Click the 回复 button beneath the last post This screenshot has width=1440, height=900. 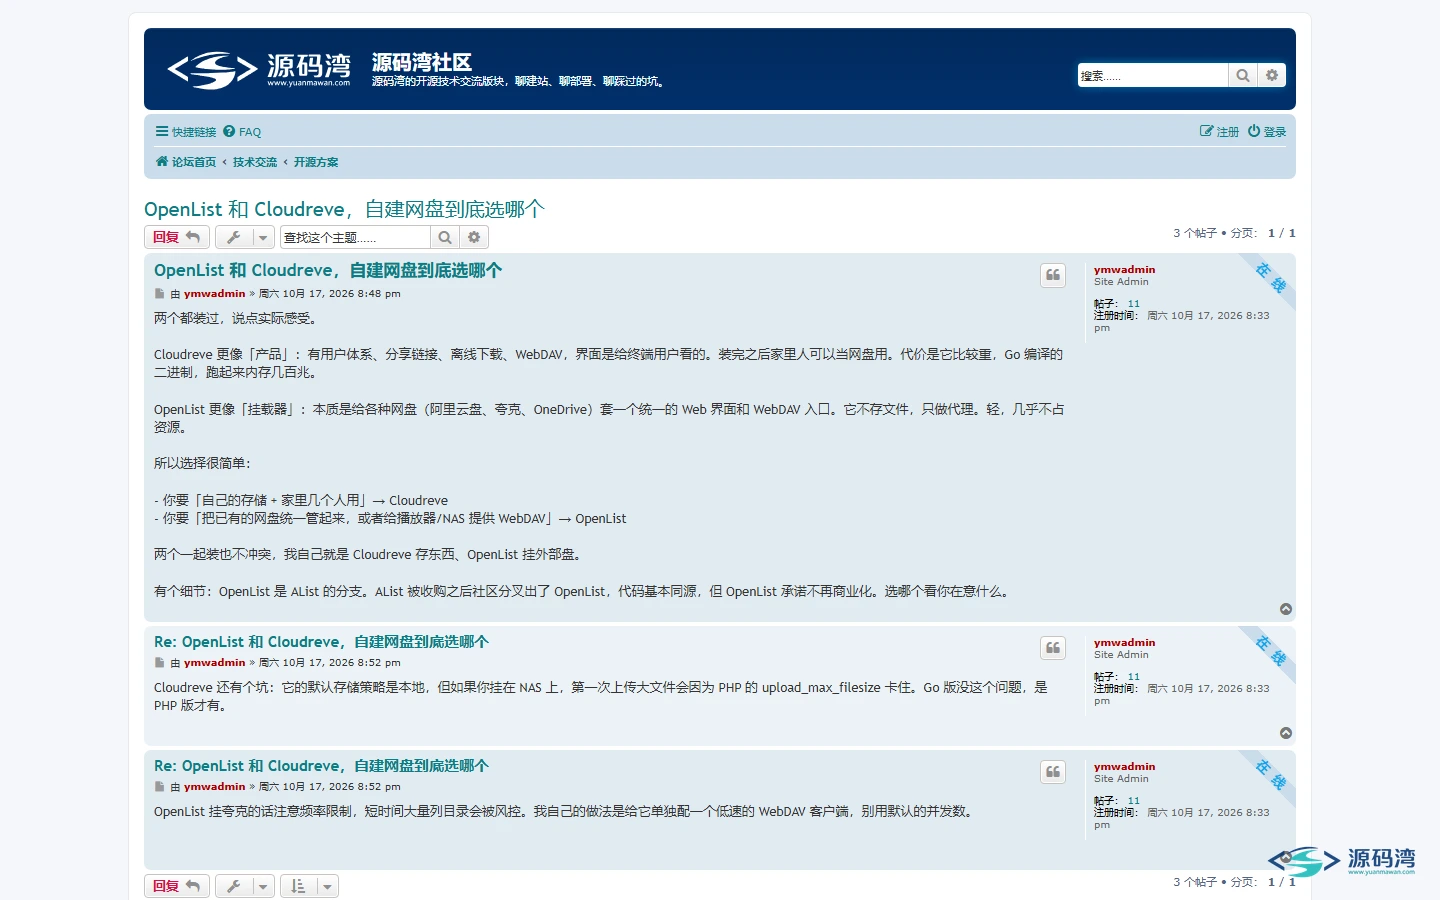pyautogui.click(x=177, y=886)
